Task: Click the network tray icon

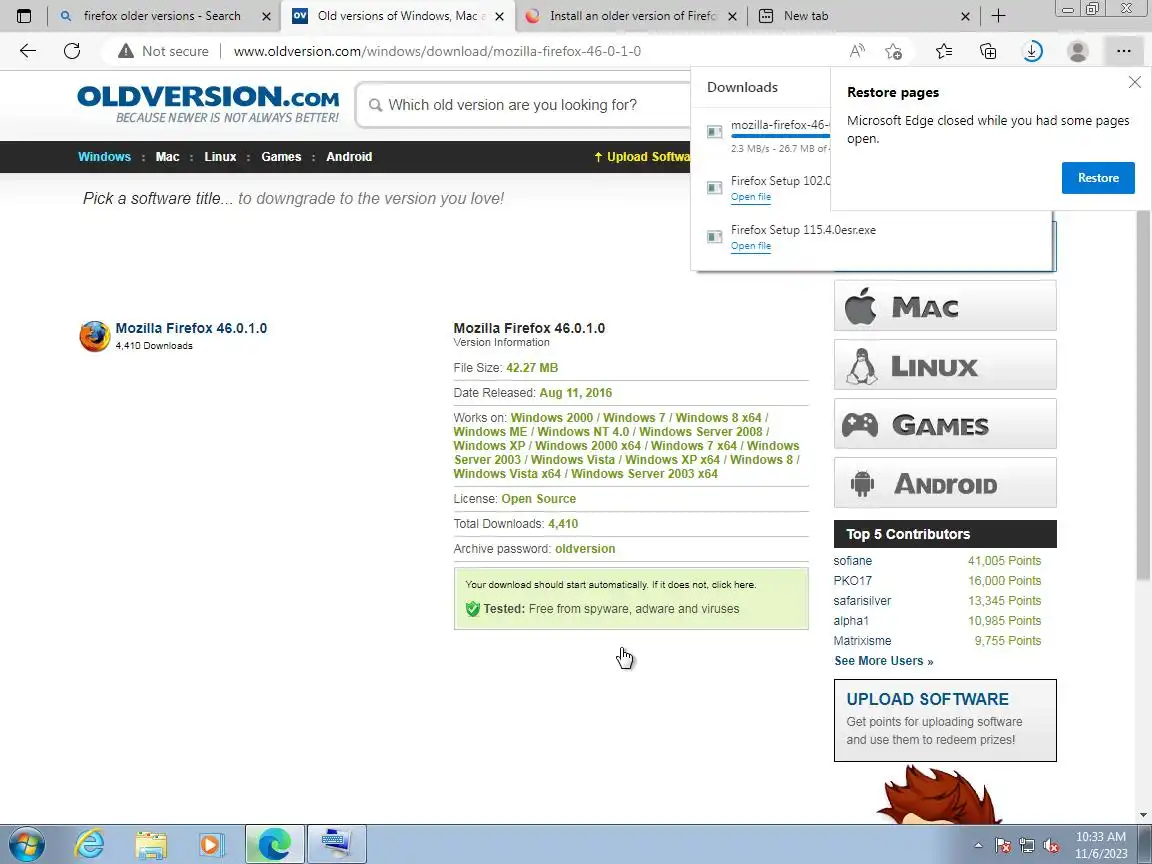Action: pos(1027,846)
